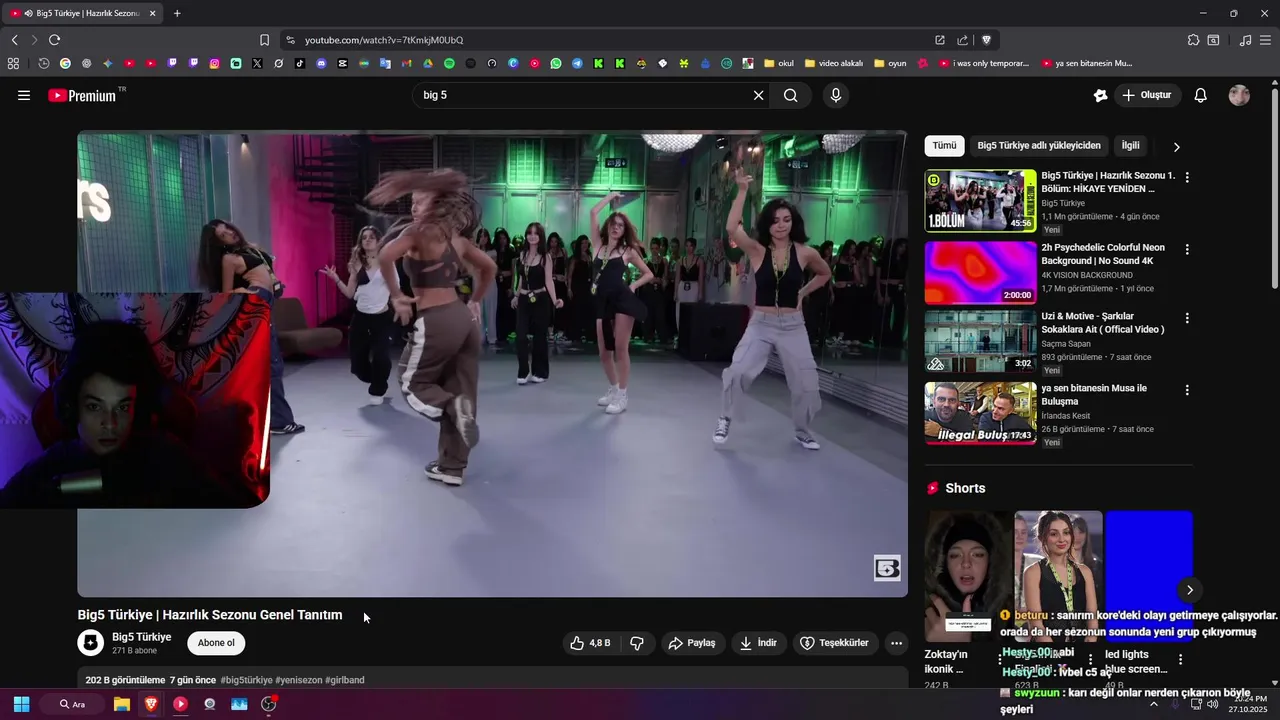The height and width of the screenshot is (720, 1280).
Task: Reload the page in browser toolbar
Action: tap(54, 40)
